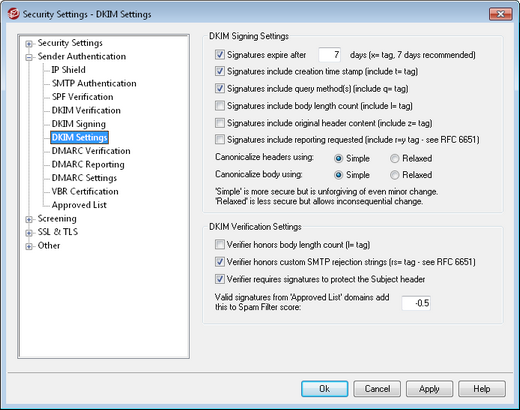This screenshot has width=520, height=410.
Task: Click the MDaemon app icon in title bar
Action: (13, 14)
